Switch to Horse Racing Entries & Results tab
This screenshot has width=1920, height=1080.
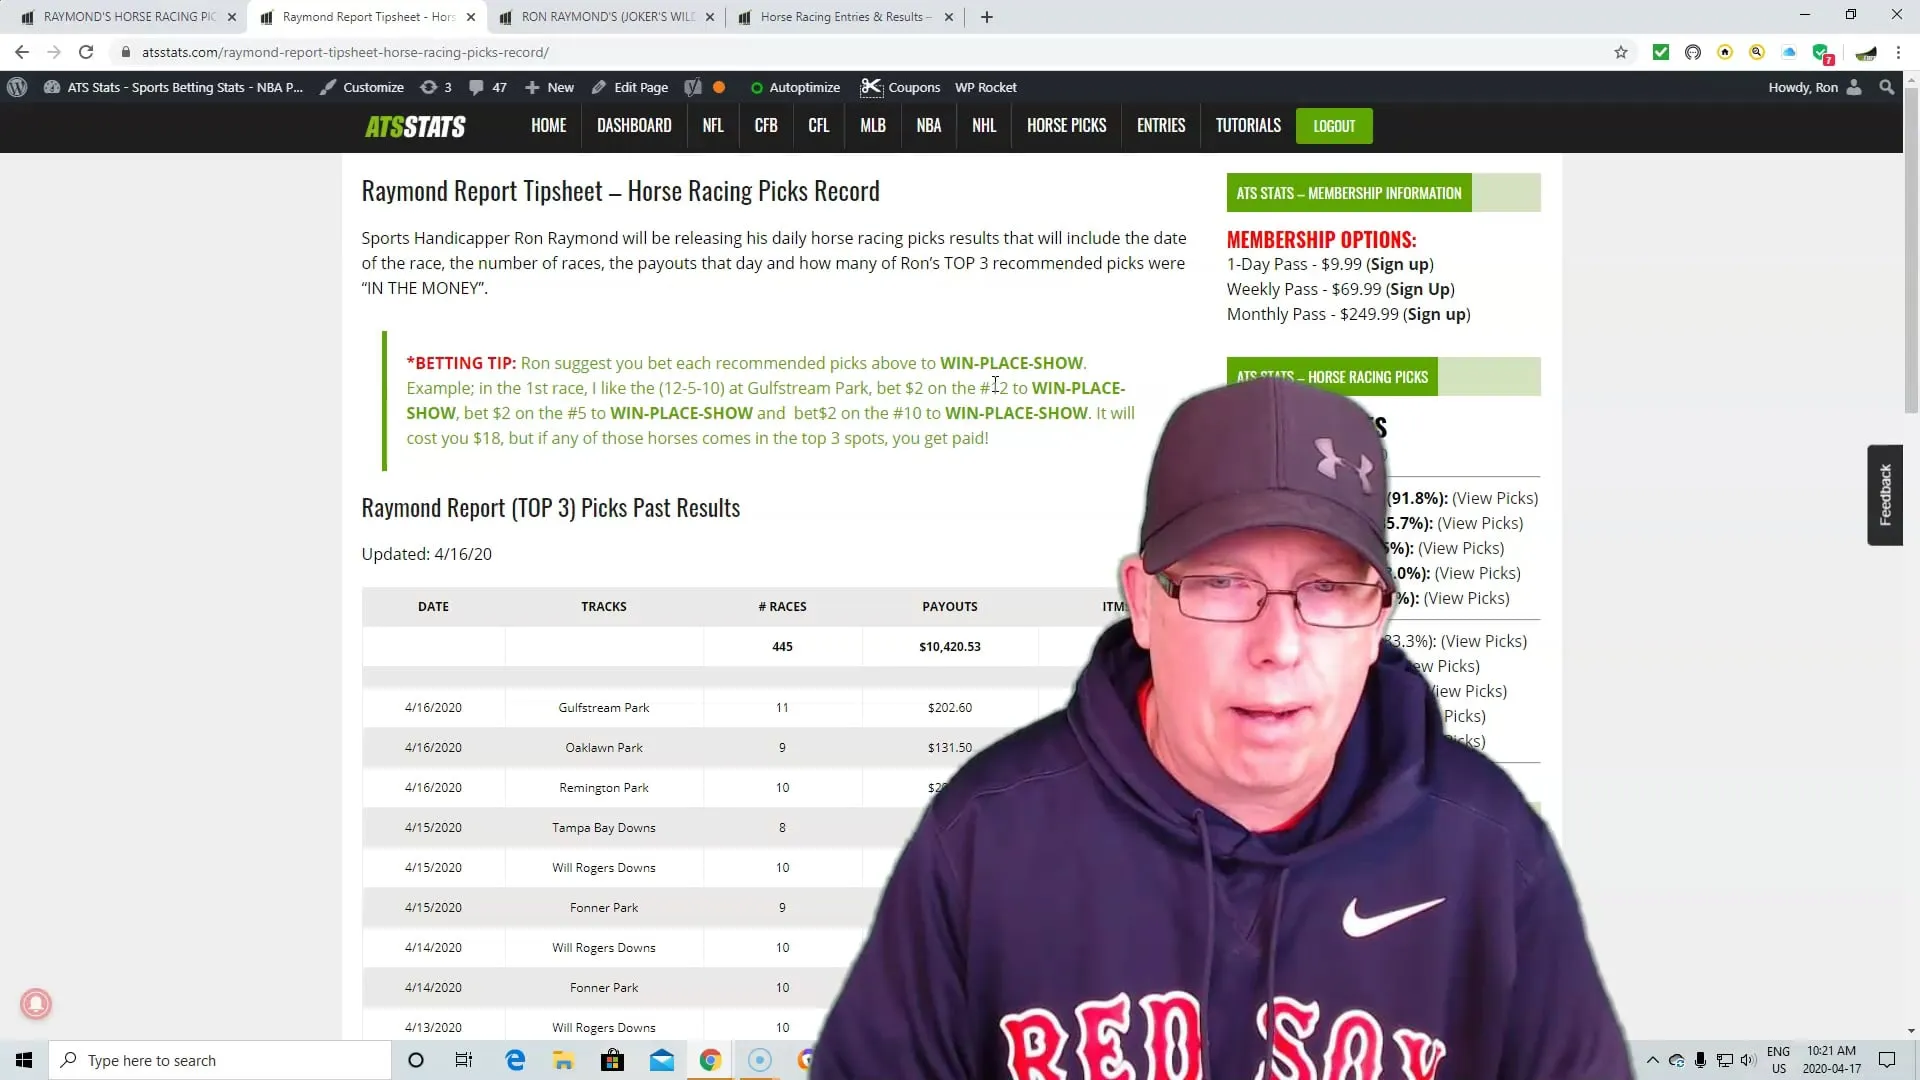845,17
